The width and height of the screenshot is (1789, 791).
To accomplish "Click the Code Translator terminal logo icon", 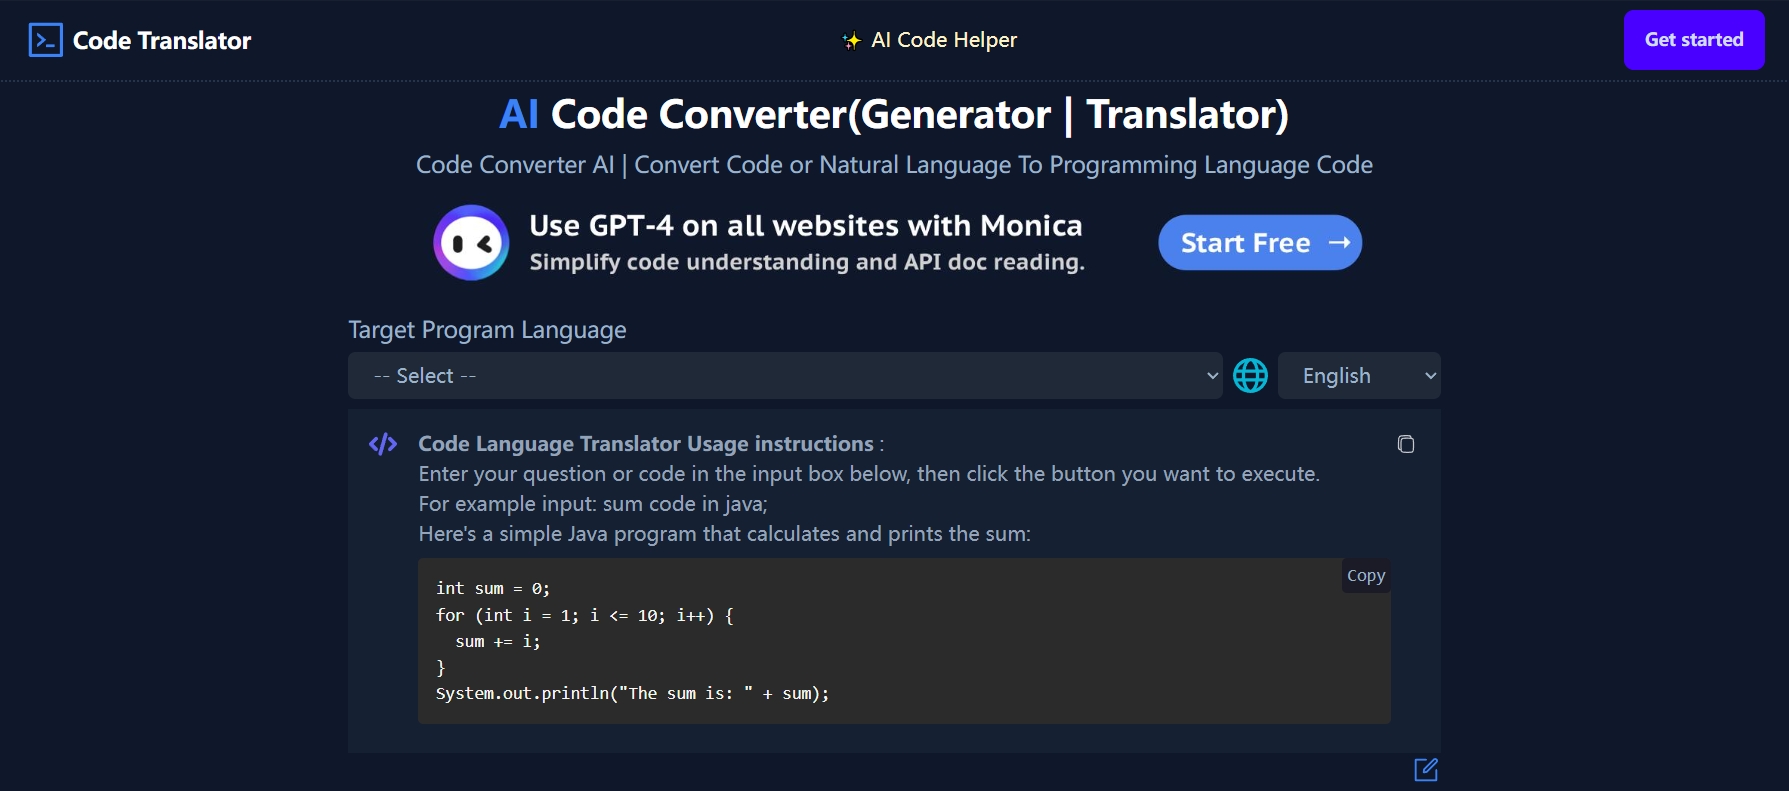I will click(x=46, y=40).
